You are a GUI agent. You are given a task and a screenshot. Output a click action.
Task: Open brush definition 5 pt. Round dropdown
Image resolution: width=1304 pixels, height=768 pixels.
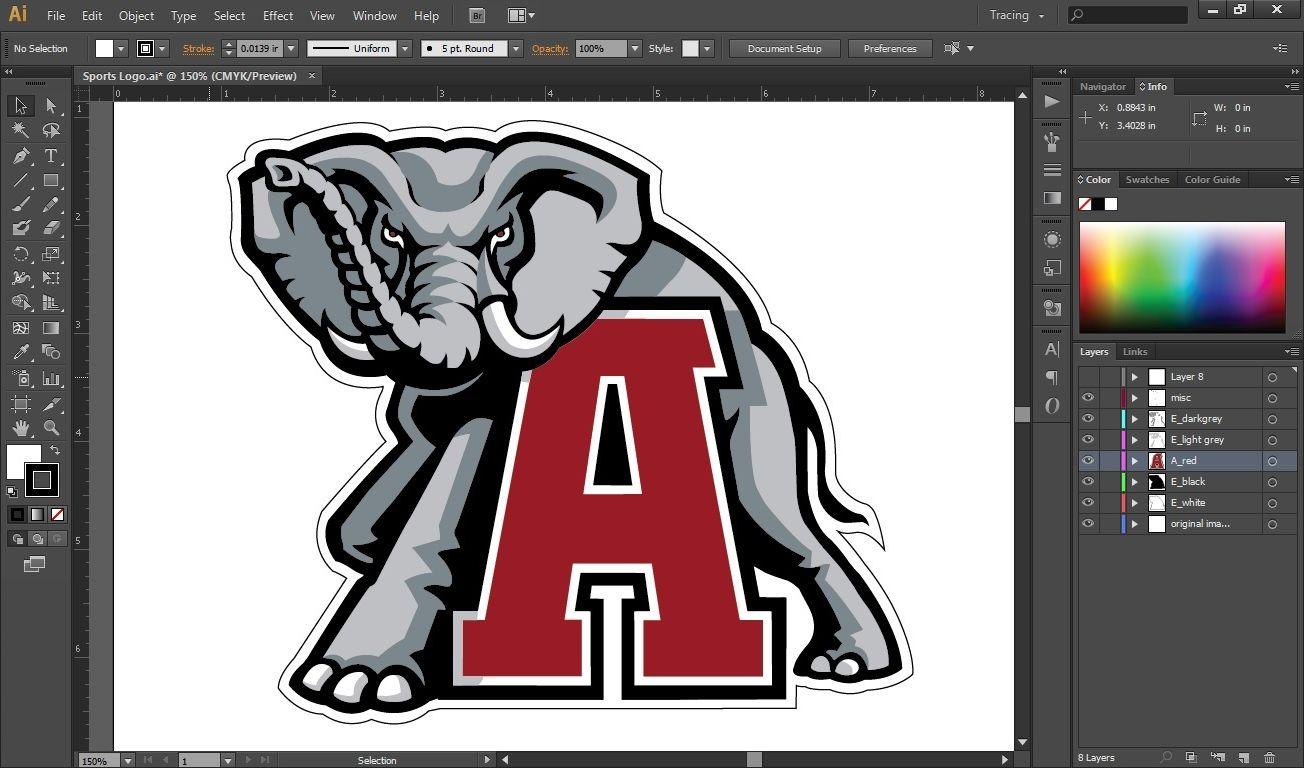pyautogui.click(x=515, y=48)
